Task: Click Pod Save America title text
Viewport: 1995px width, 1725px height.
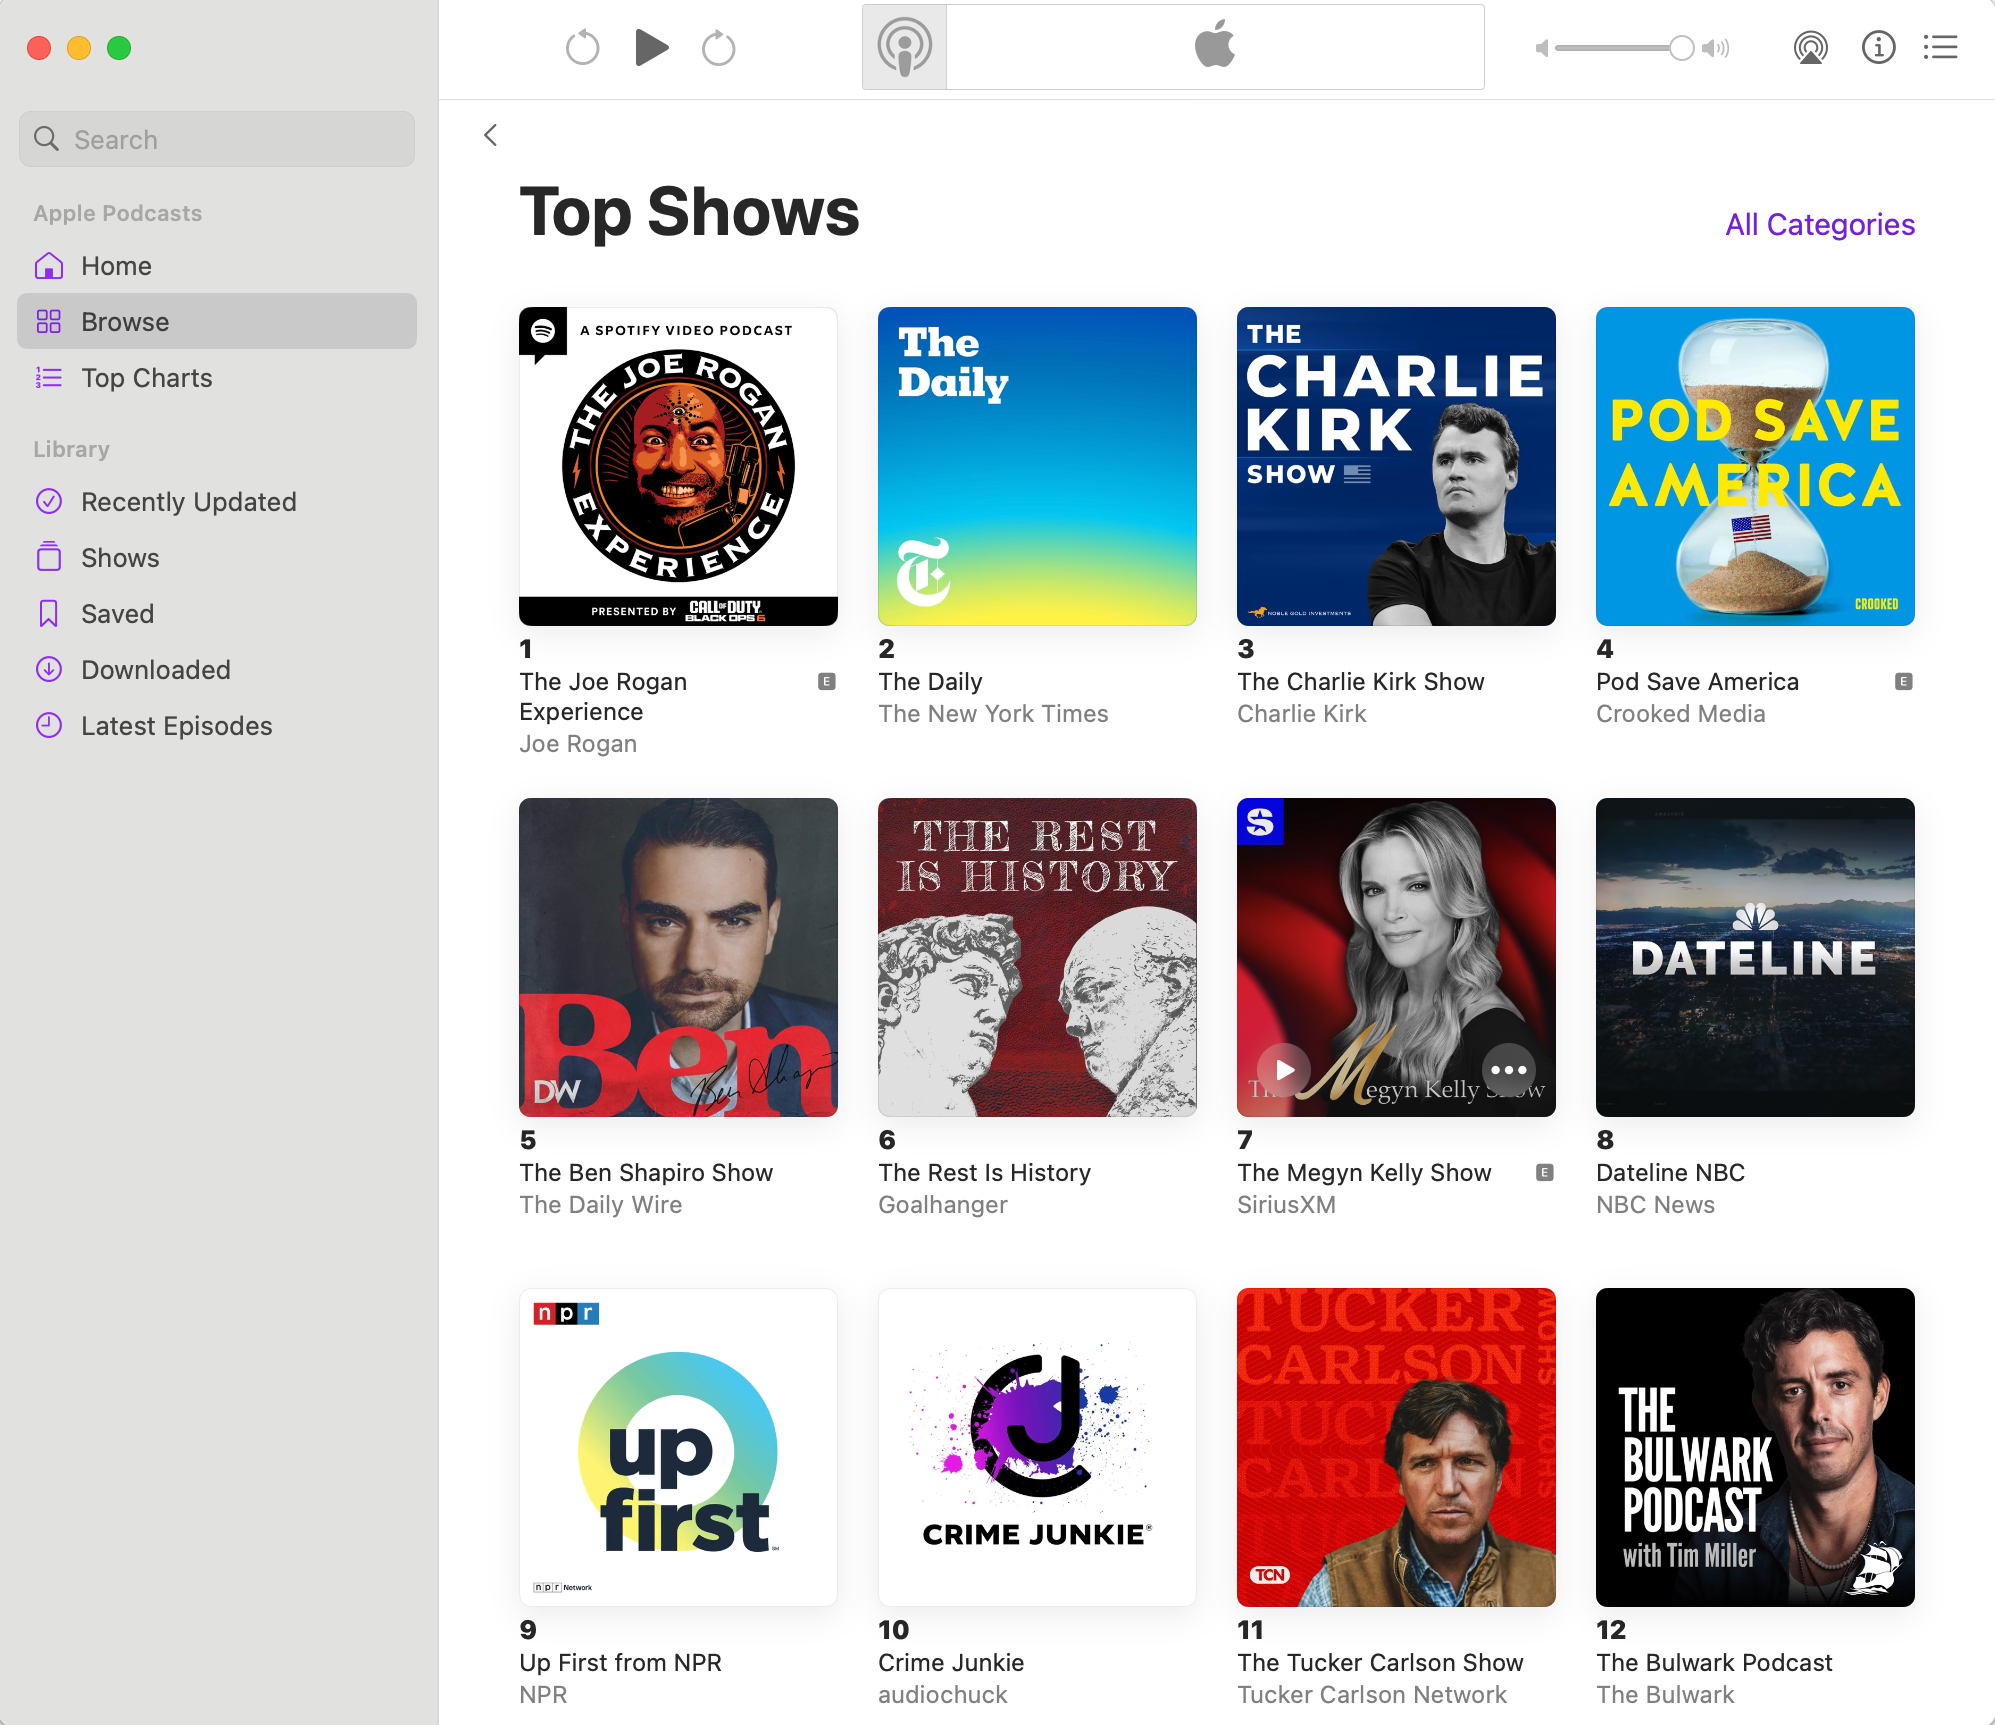Action: [1697, 682]
